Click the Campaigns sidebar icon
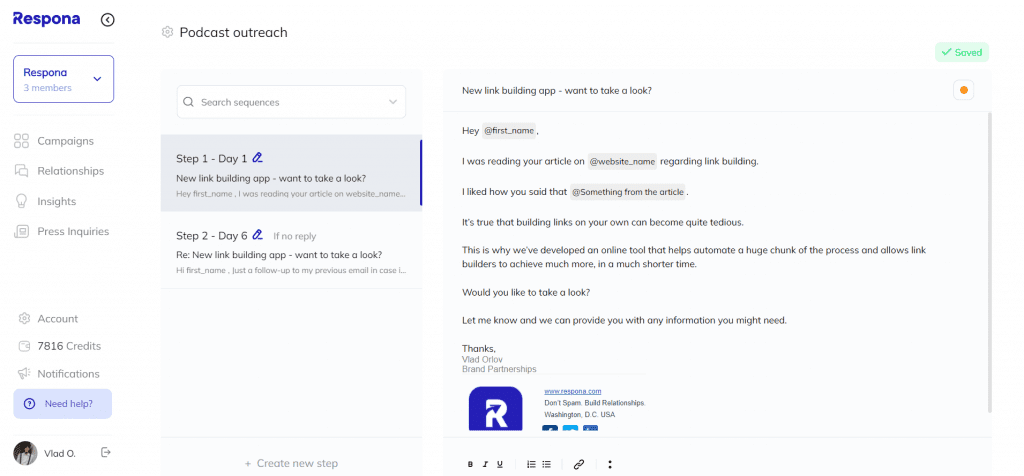 (x=22, y=141)
